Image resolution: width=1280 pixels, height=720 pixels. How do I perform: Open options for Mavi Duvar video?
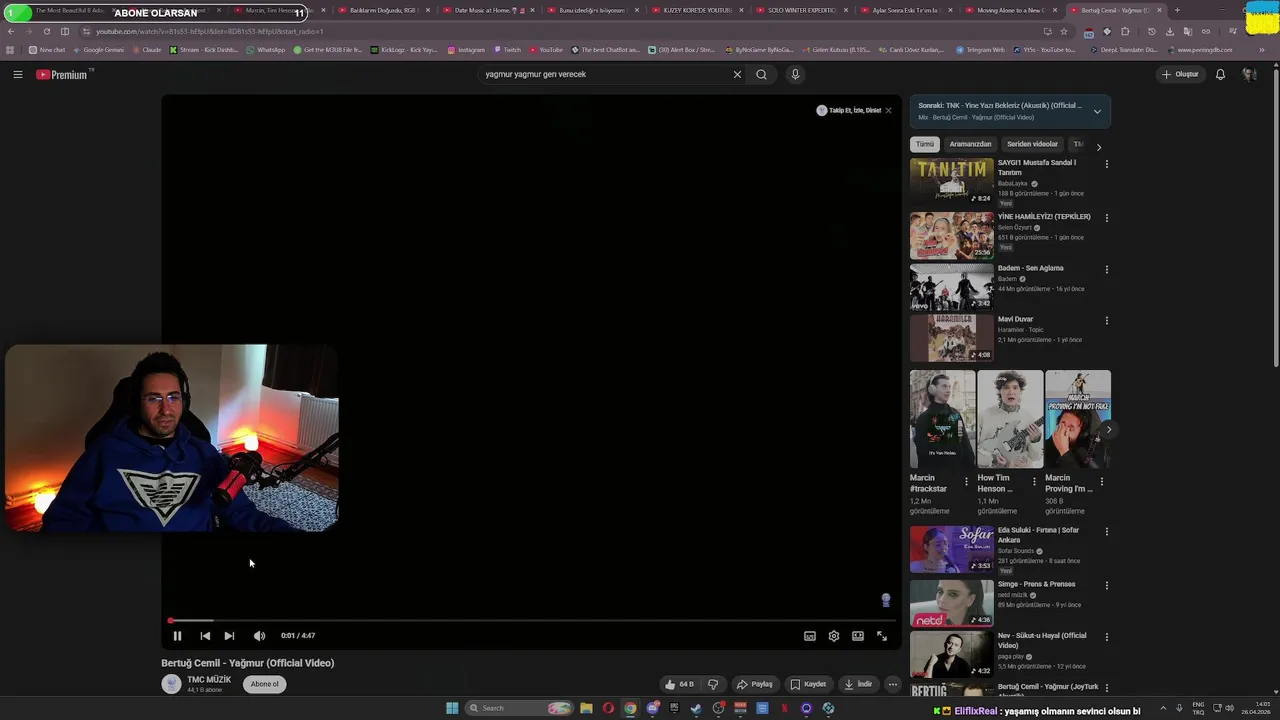[x=1106, y=321]
